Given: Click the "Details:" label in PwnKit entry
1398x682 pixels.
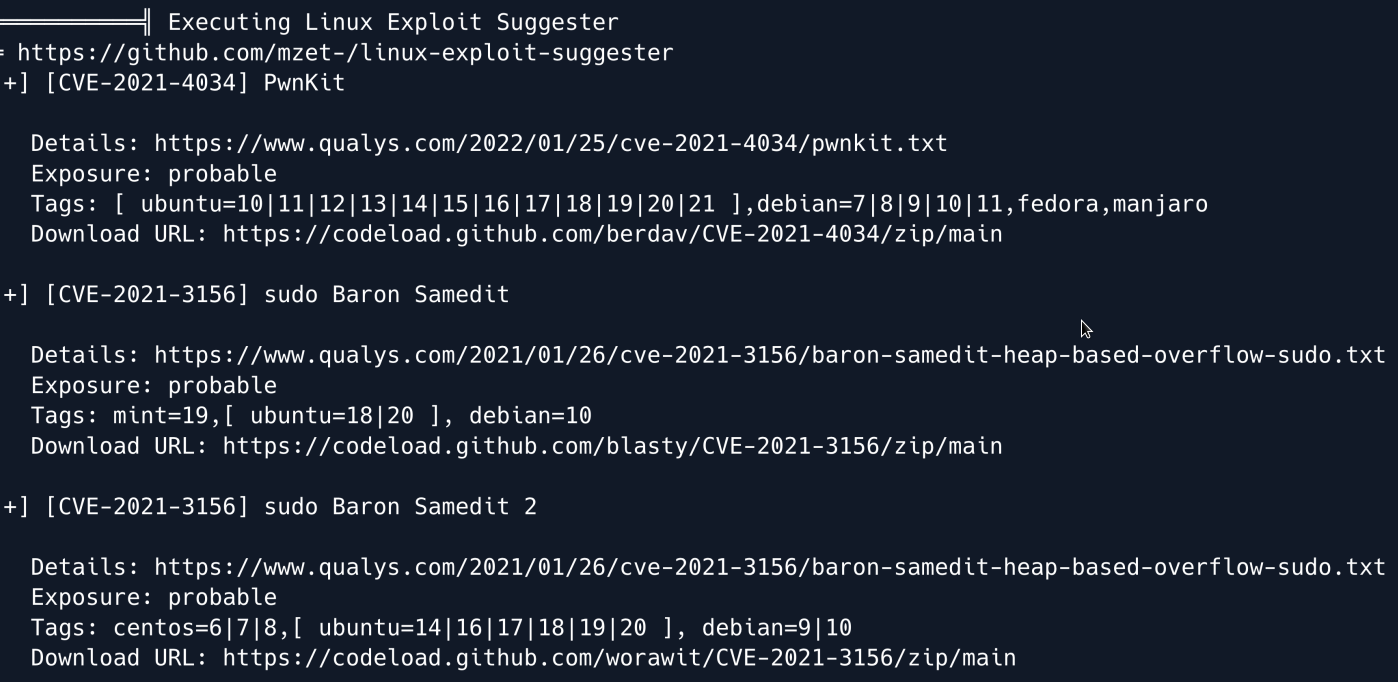Looking at the screenshot, I should (x=85, y=144).
